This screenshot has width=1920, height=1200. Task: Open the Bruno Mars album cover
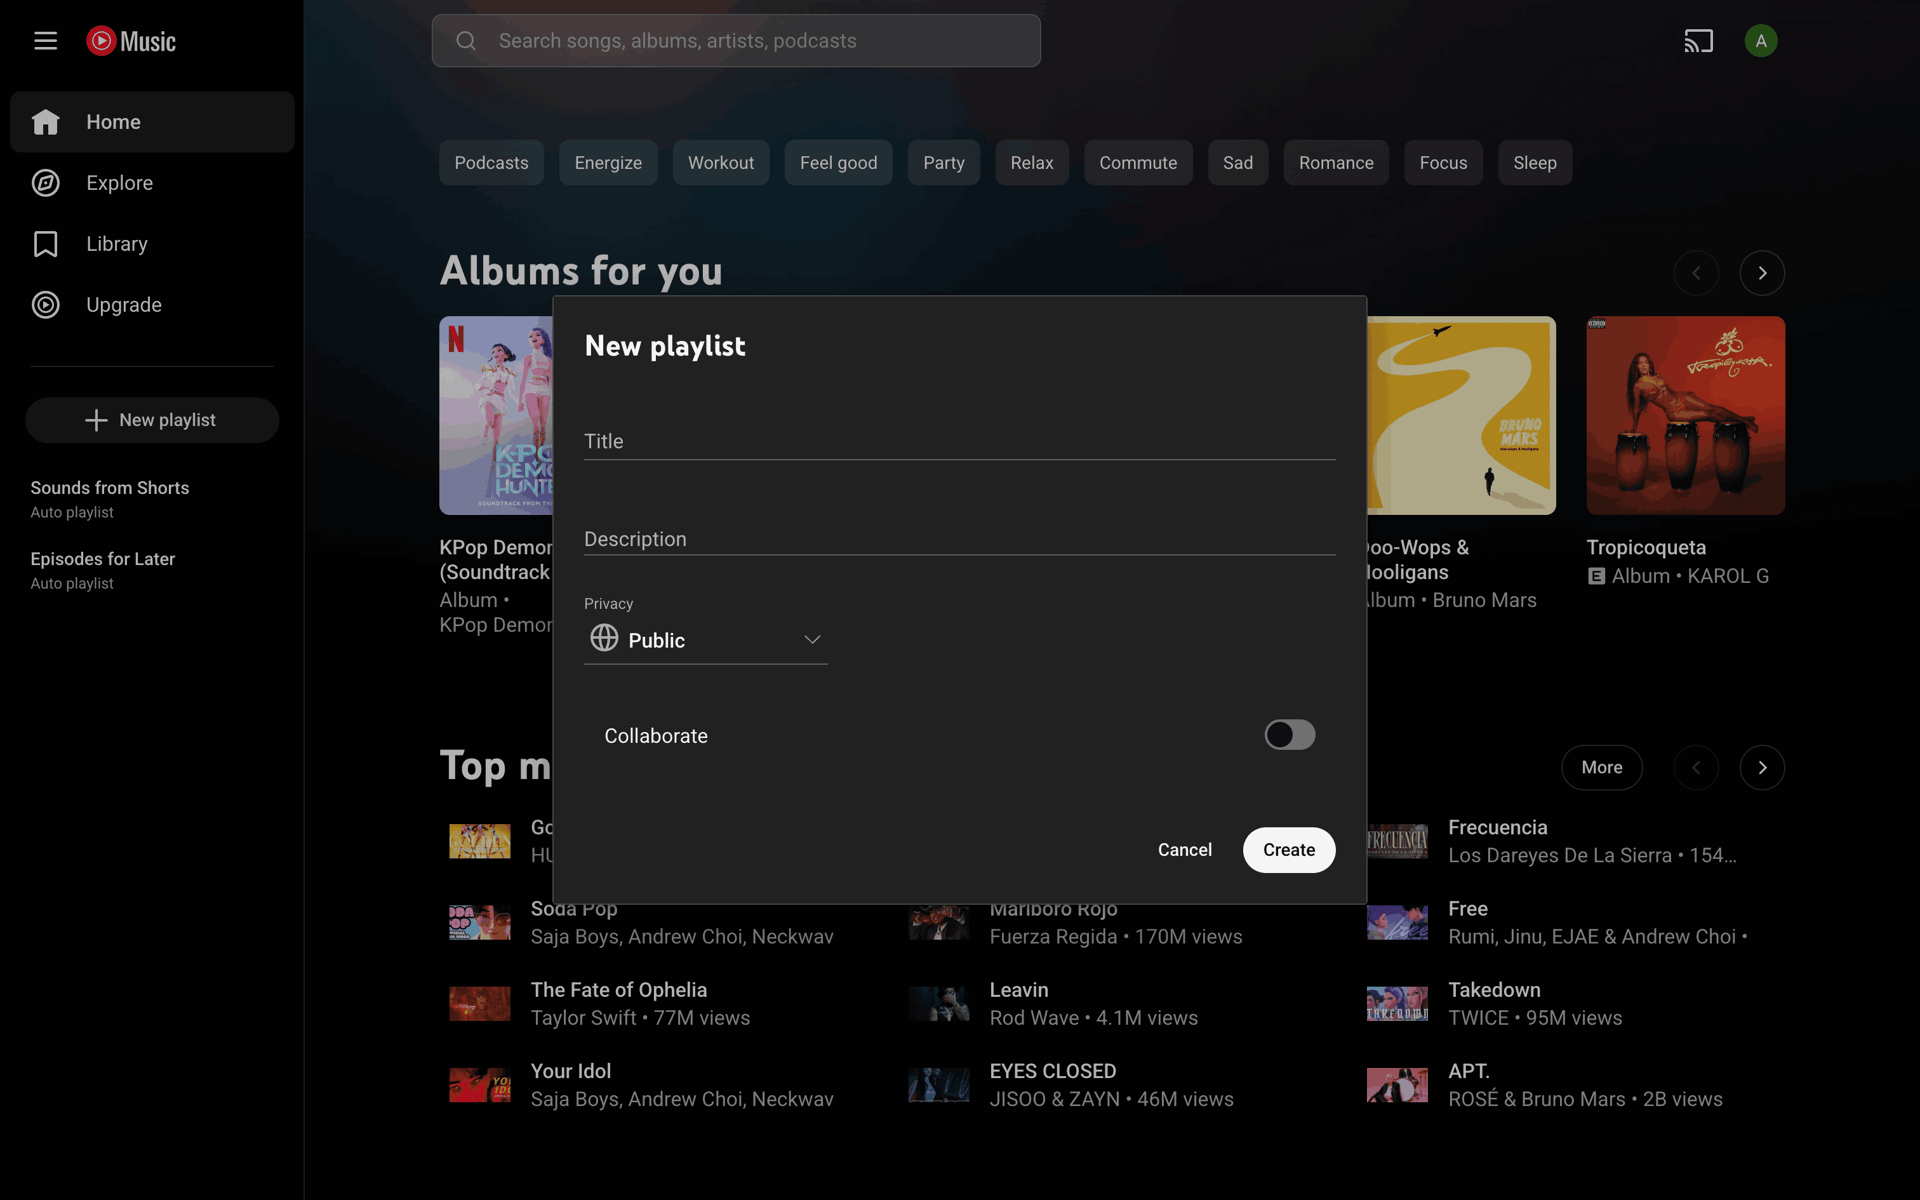[1461, 416]
